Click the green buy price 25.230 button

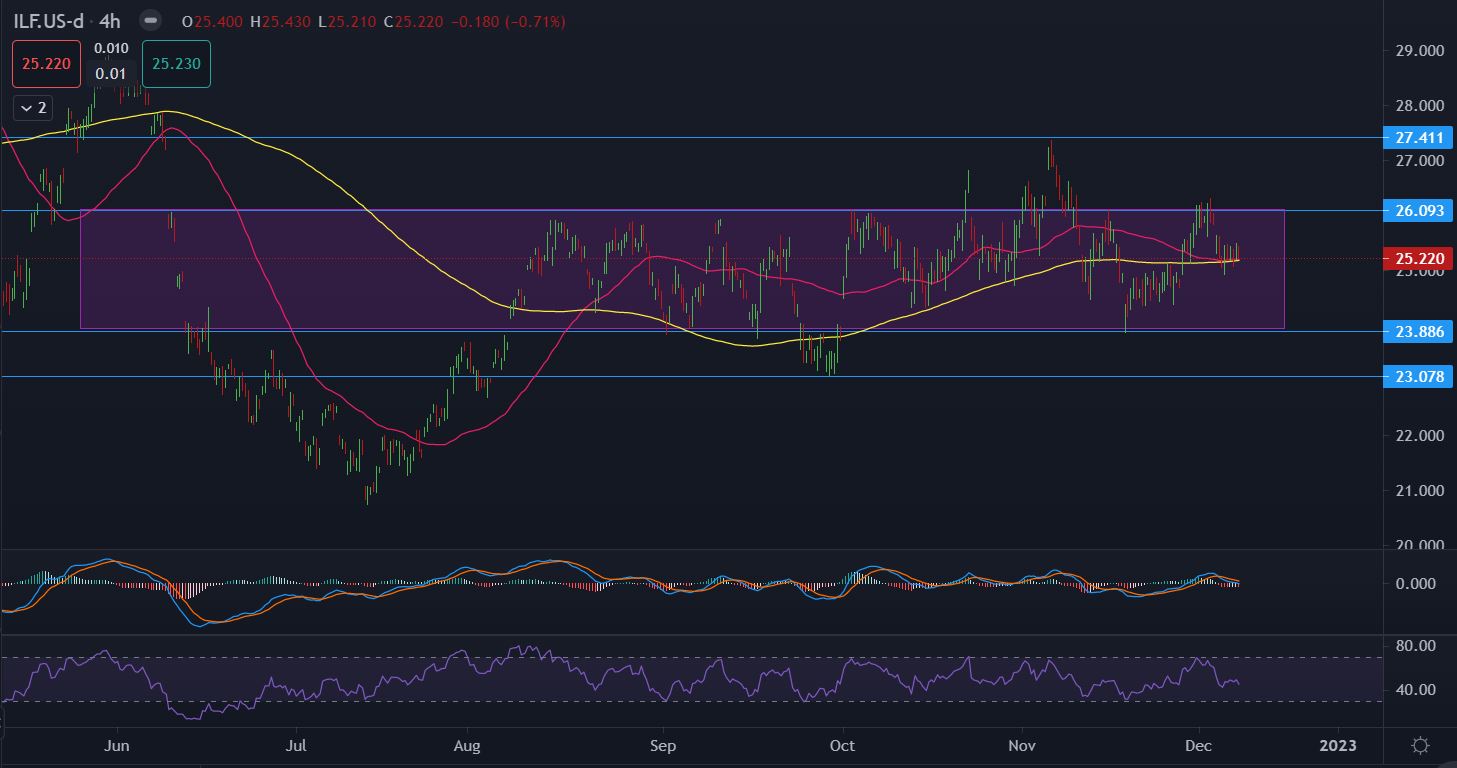click(176, 63)
